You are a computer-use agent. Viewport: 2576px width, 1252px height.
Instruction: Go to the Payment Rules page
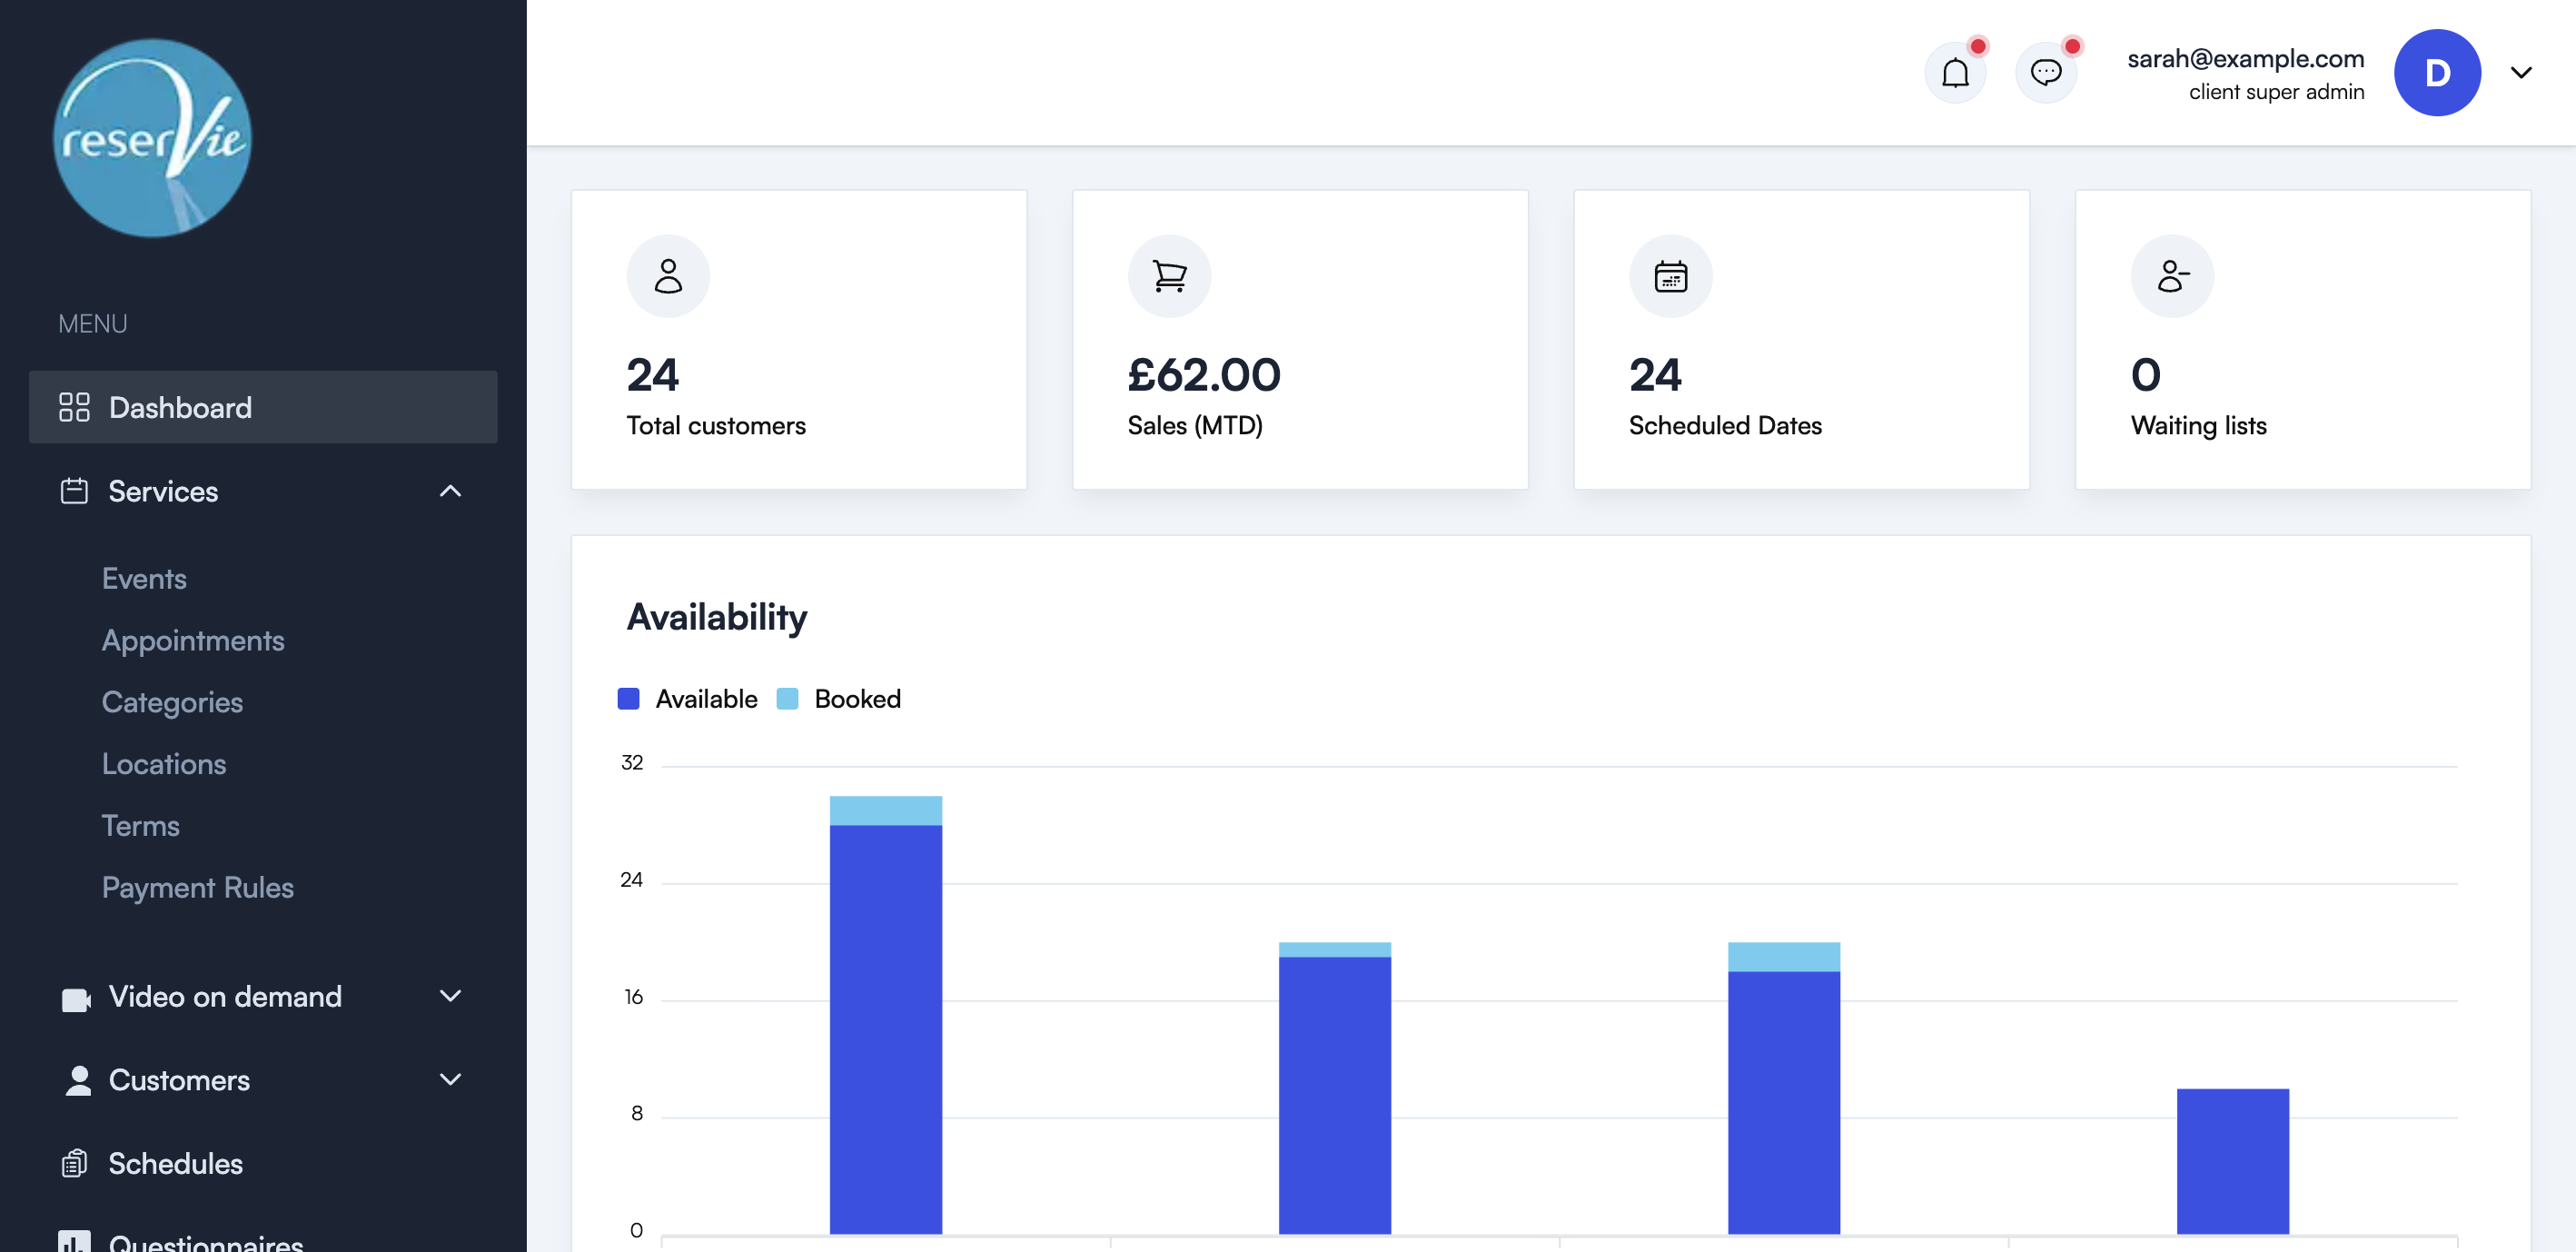197,887
